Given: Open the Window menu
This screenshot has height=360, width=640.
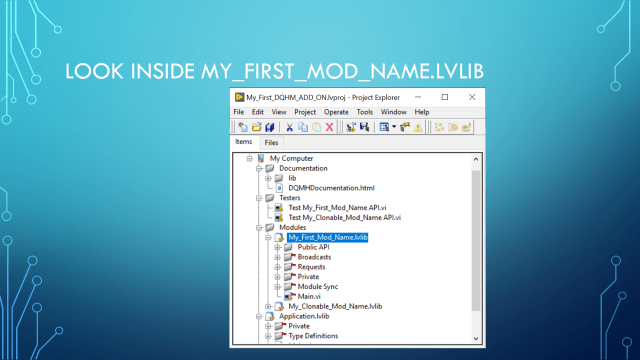Looking at the screenshot, I should click(x=393, y=112).
